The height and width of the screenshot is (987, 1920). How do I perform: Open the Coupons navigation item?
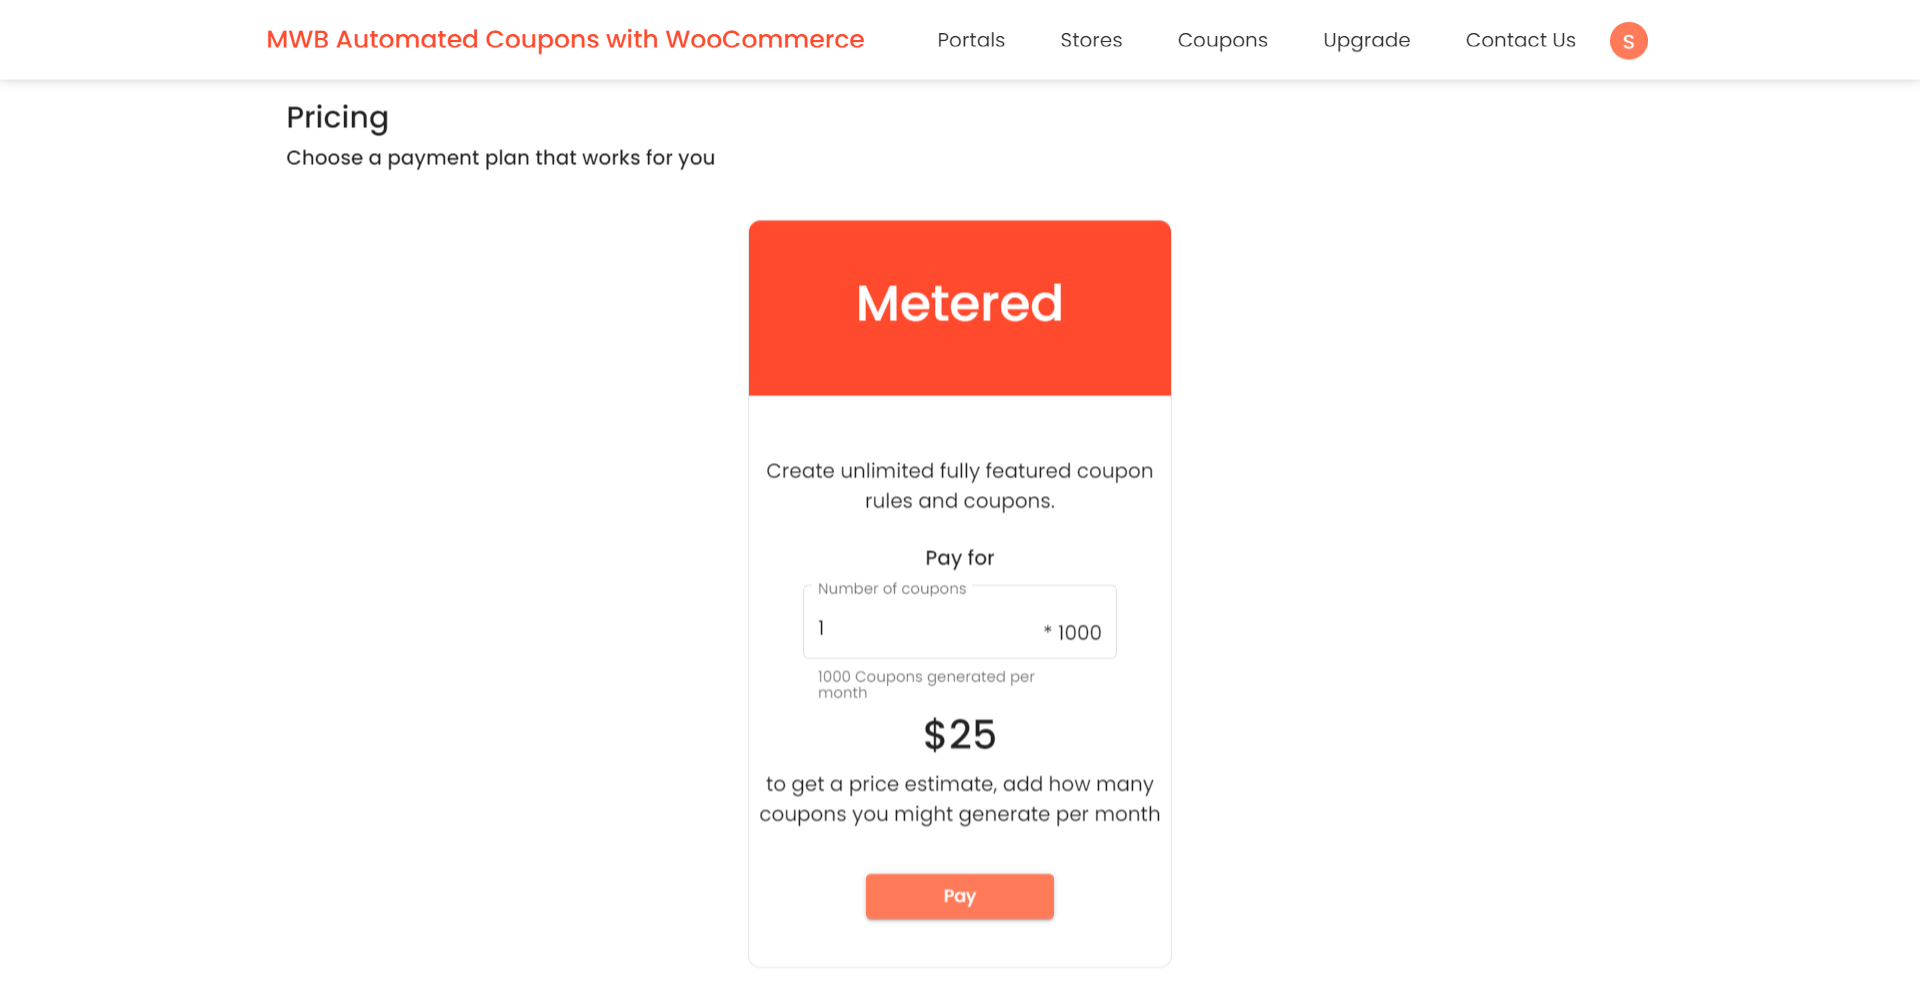click(1222, 40)
